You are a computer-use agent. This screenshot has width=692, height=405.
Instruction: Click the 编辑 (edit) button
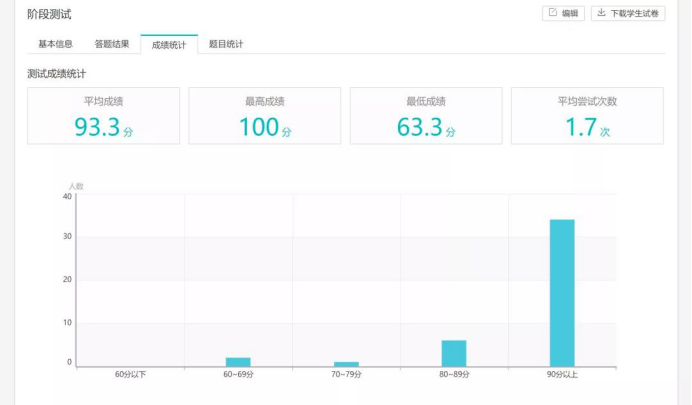563,13
